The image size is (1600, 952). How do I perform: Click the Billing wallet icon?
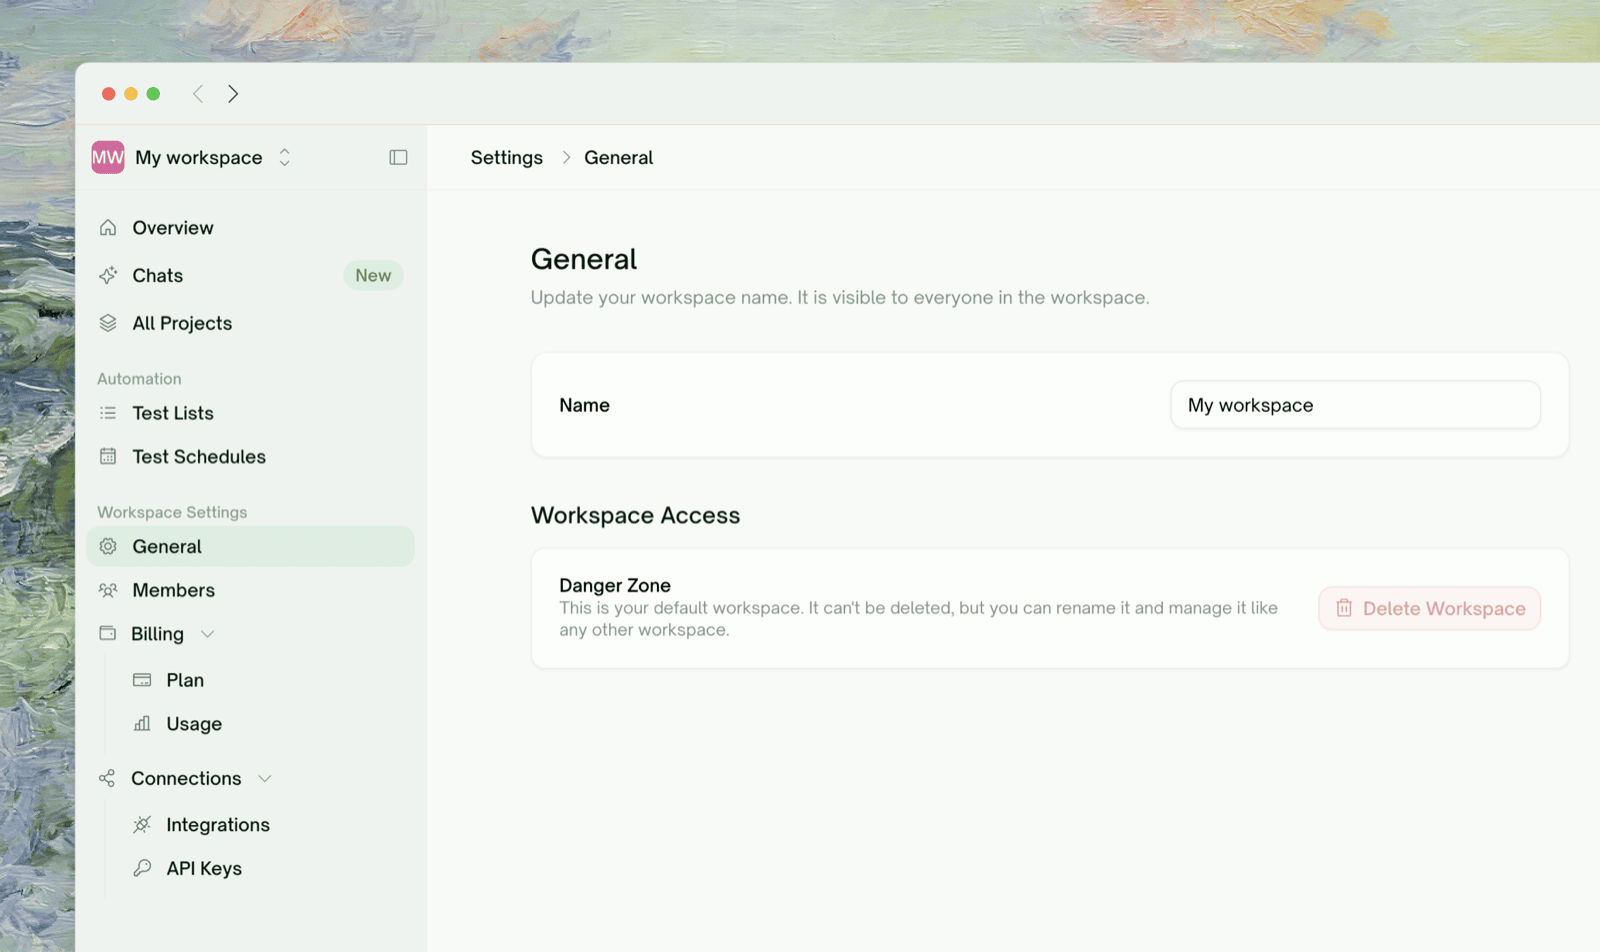click(x=108, y=633)
